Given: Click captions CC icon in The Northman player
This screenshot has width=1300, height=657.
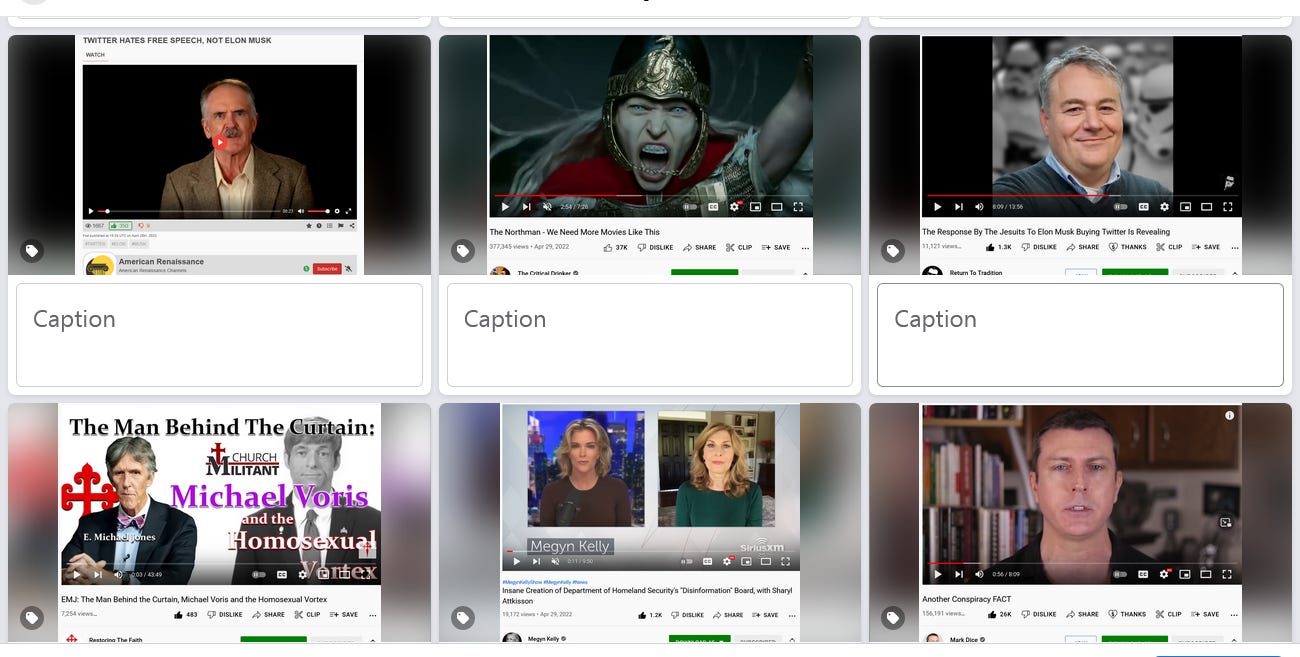Looking at the screenshot, I should pos(714,207).
